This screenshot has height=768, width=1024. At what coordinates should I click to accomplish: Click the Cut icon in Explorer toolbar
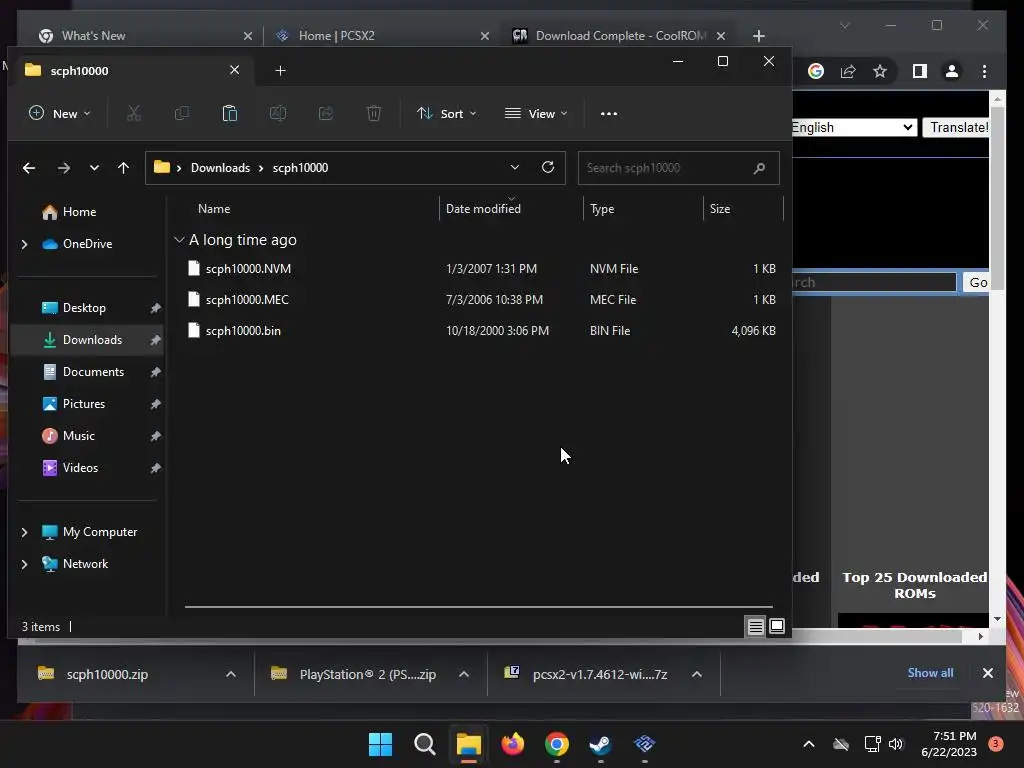coord(134,114)
